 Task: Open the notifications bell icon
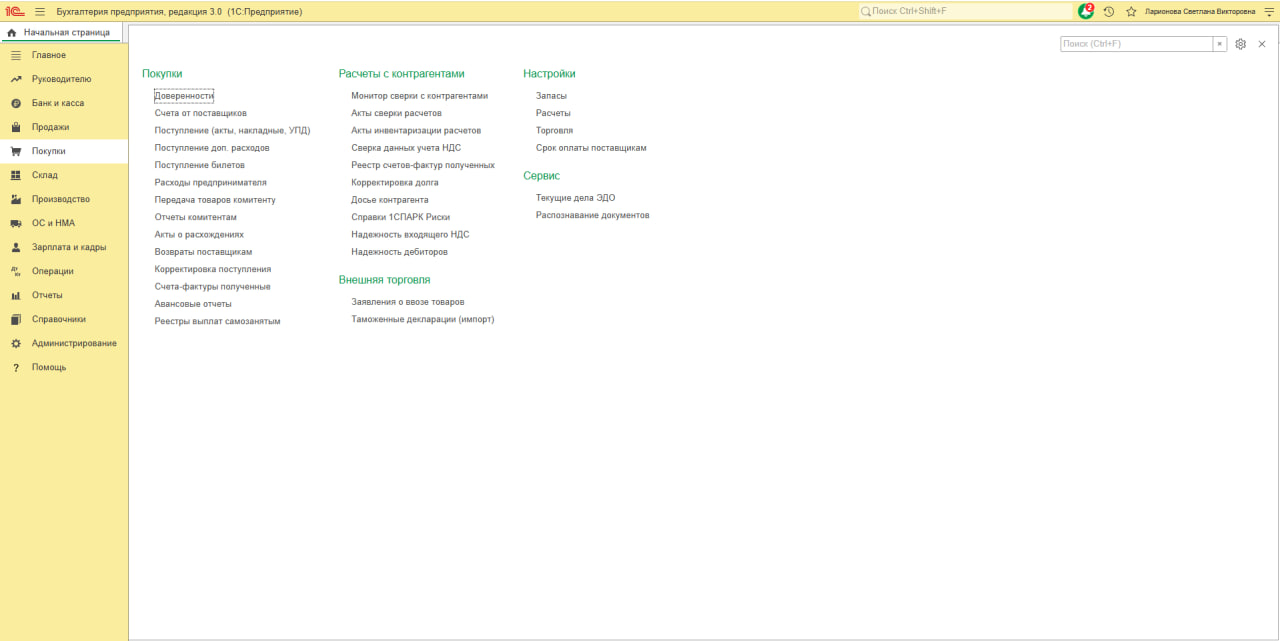[1086, 11]
